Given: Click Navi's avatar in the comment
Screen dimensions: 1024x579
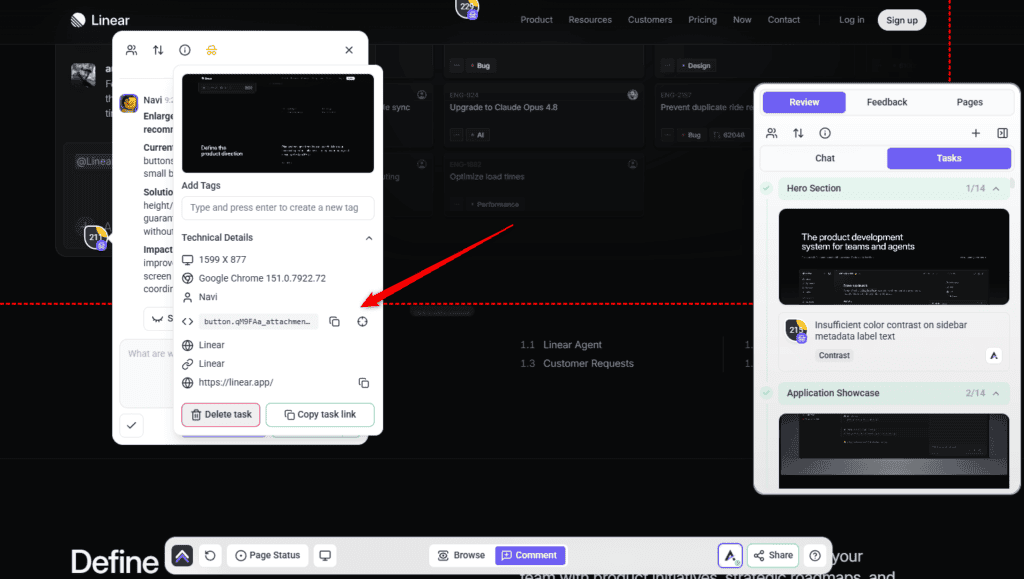Looking at the screenshot, I should pyautogui.click(x=129, y=103).
